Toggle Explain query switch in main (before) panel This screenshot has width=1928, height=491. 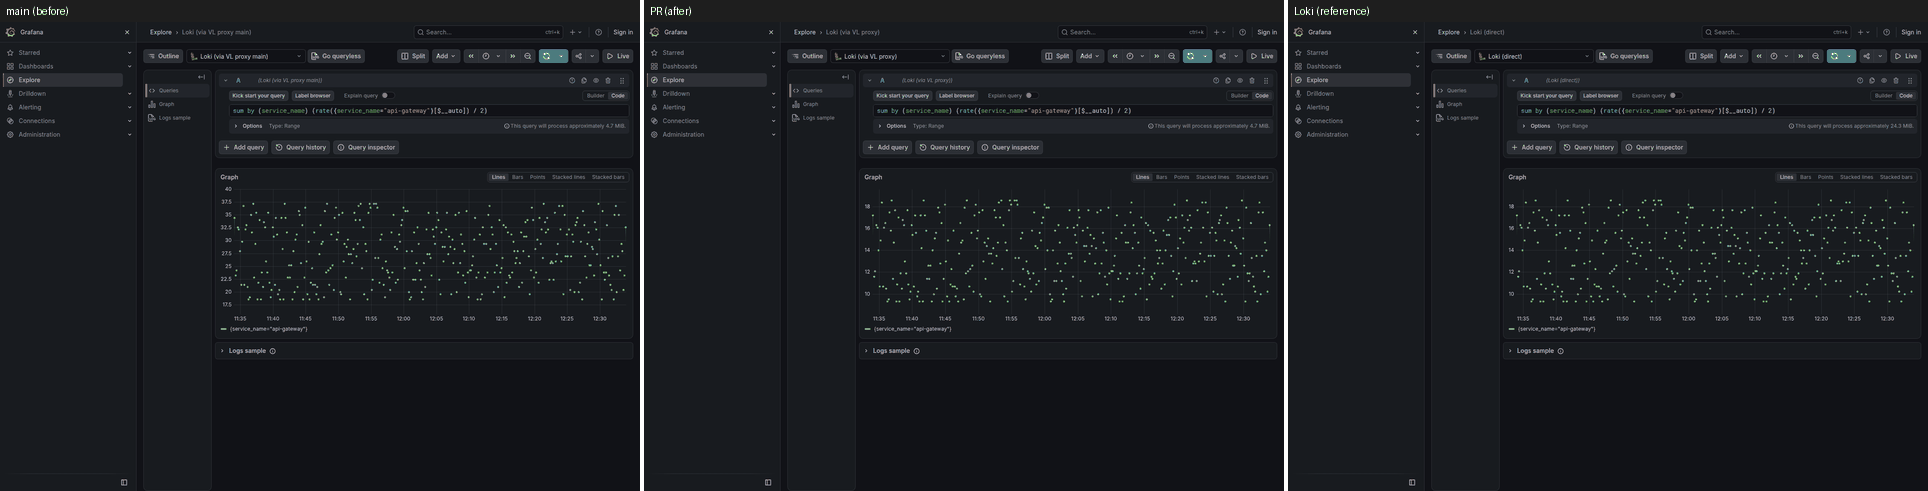click(387, 96)
